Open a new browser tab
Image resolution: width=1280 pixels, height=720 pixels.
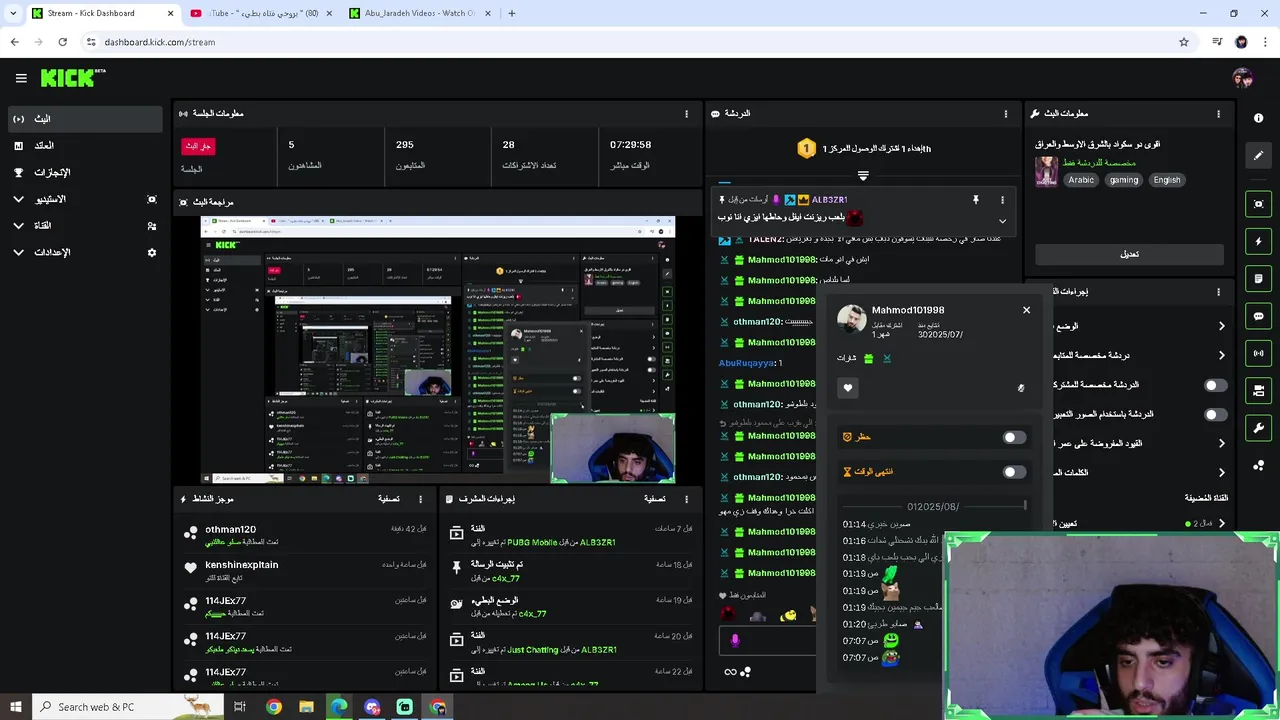pyautogui.click(x=512, y=13)
